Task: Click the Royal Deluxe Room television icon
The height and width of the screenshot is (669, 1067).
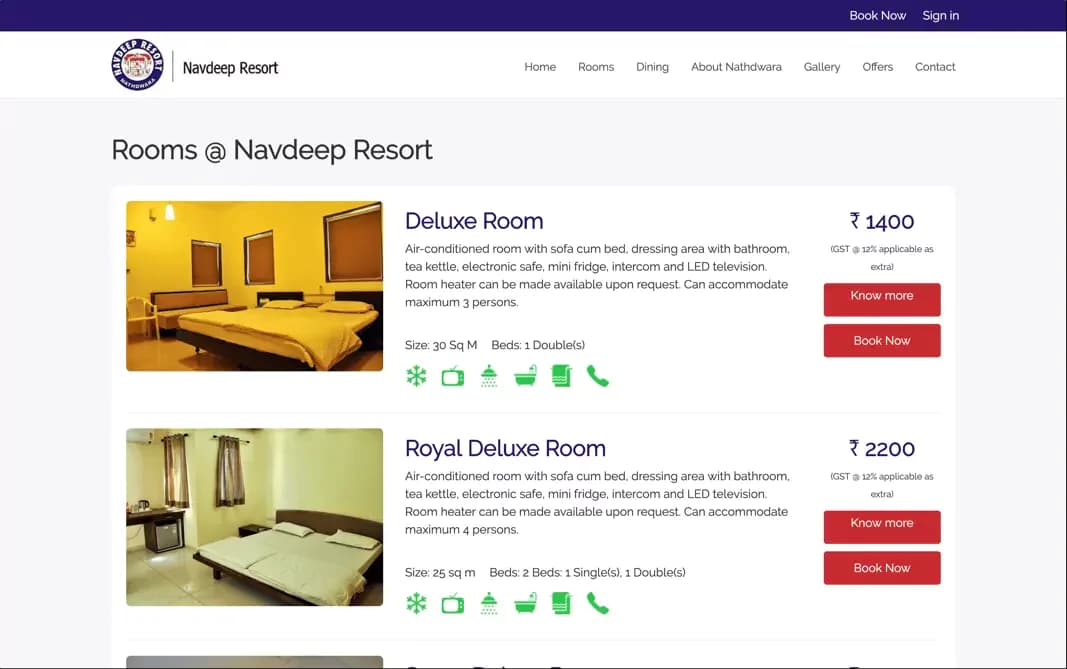Action: tap(453, 603)
